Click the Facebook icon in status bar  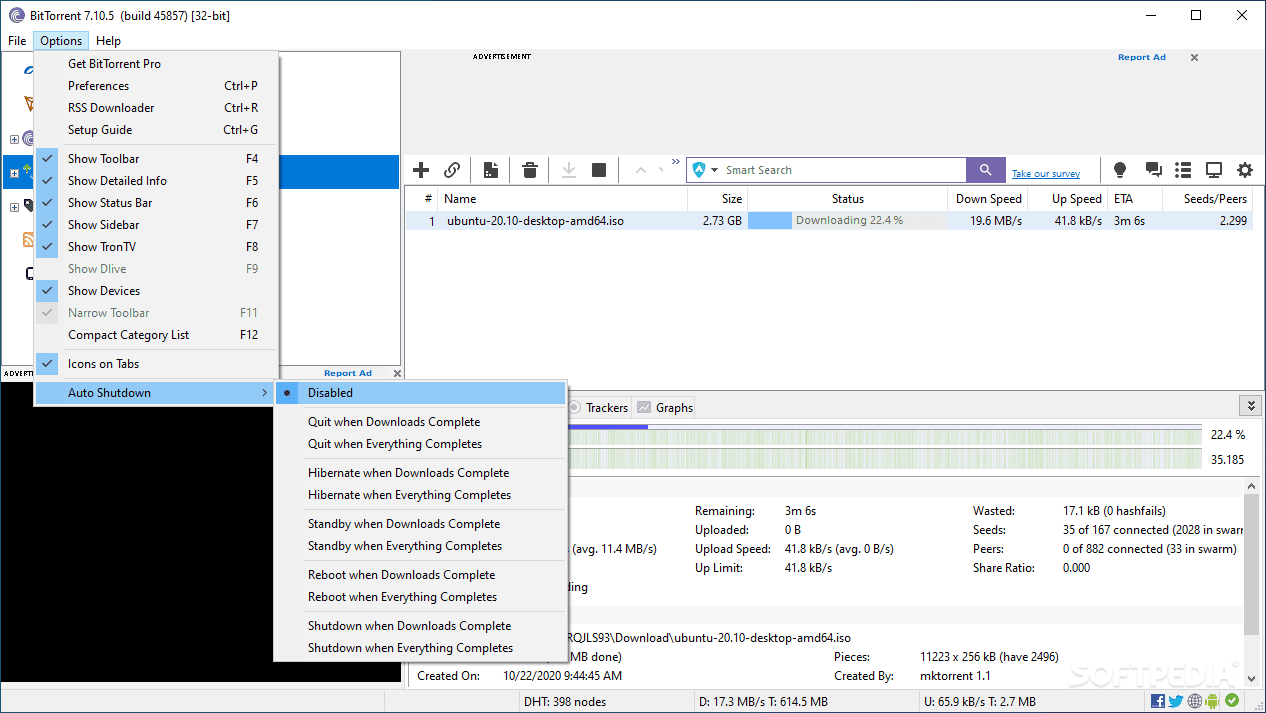tap(1158, 701)
